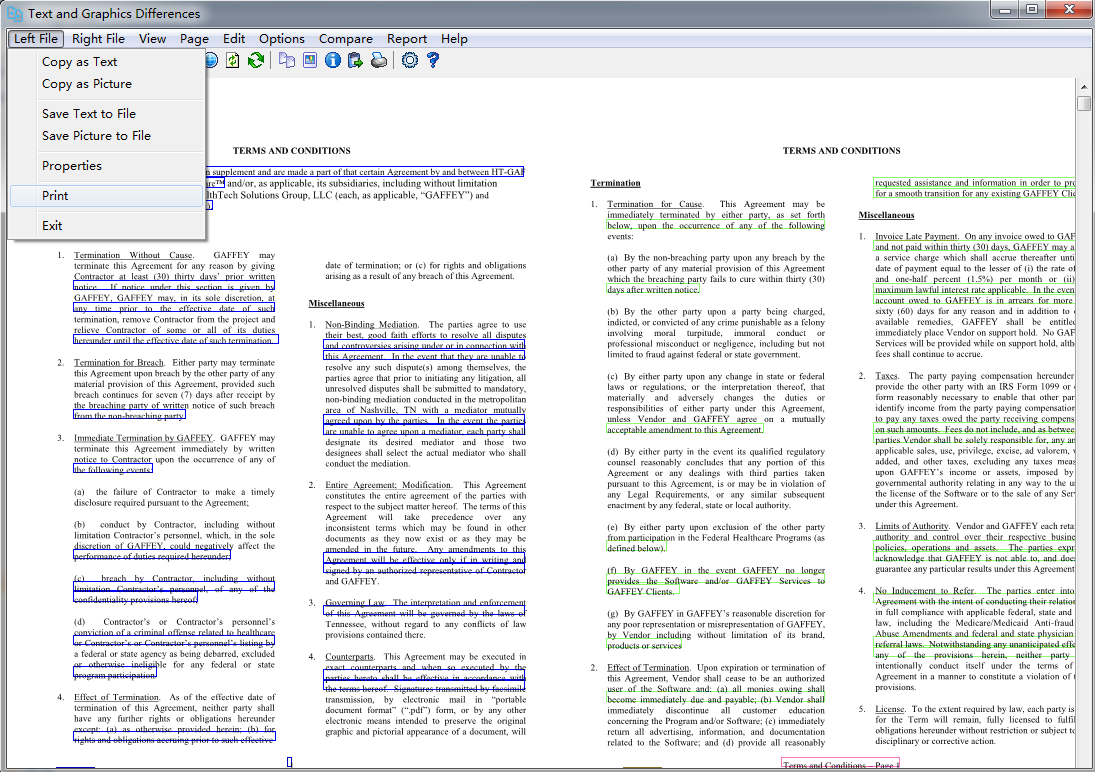Open settings via the gear toolbar icon
The image size is (1095, 772).
click(x=410, y=61)
